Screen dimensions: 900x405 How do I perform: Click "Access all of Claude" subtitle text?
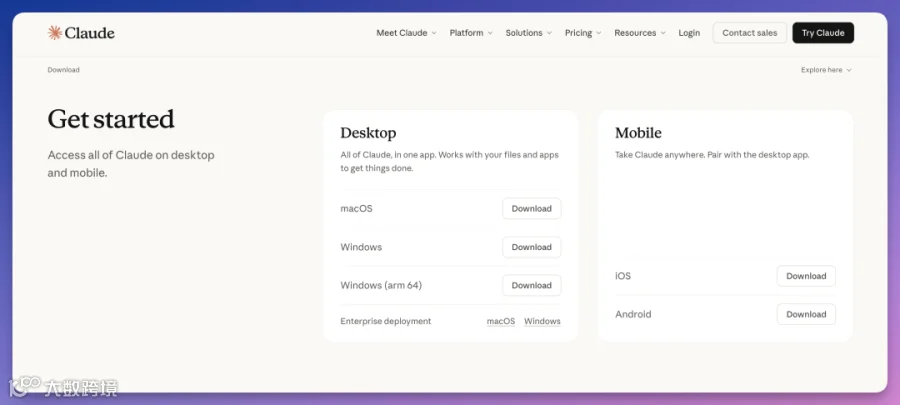[x=131, y=163]
